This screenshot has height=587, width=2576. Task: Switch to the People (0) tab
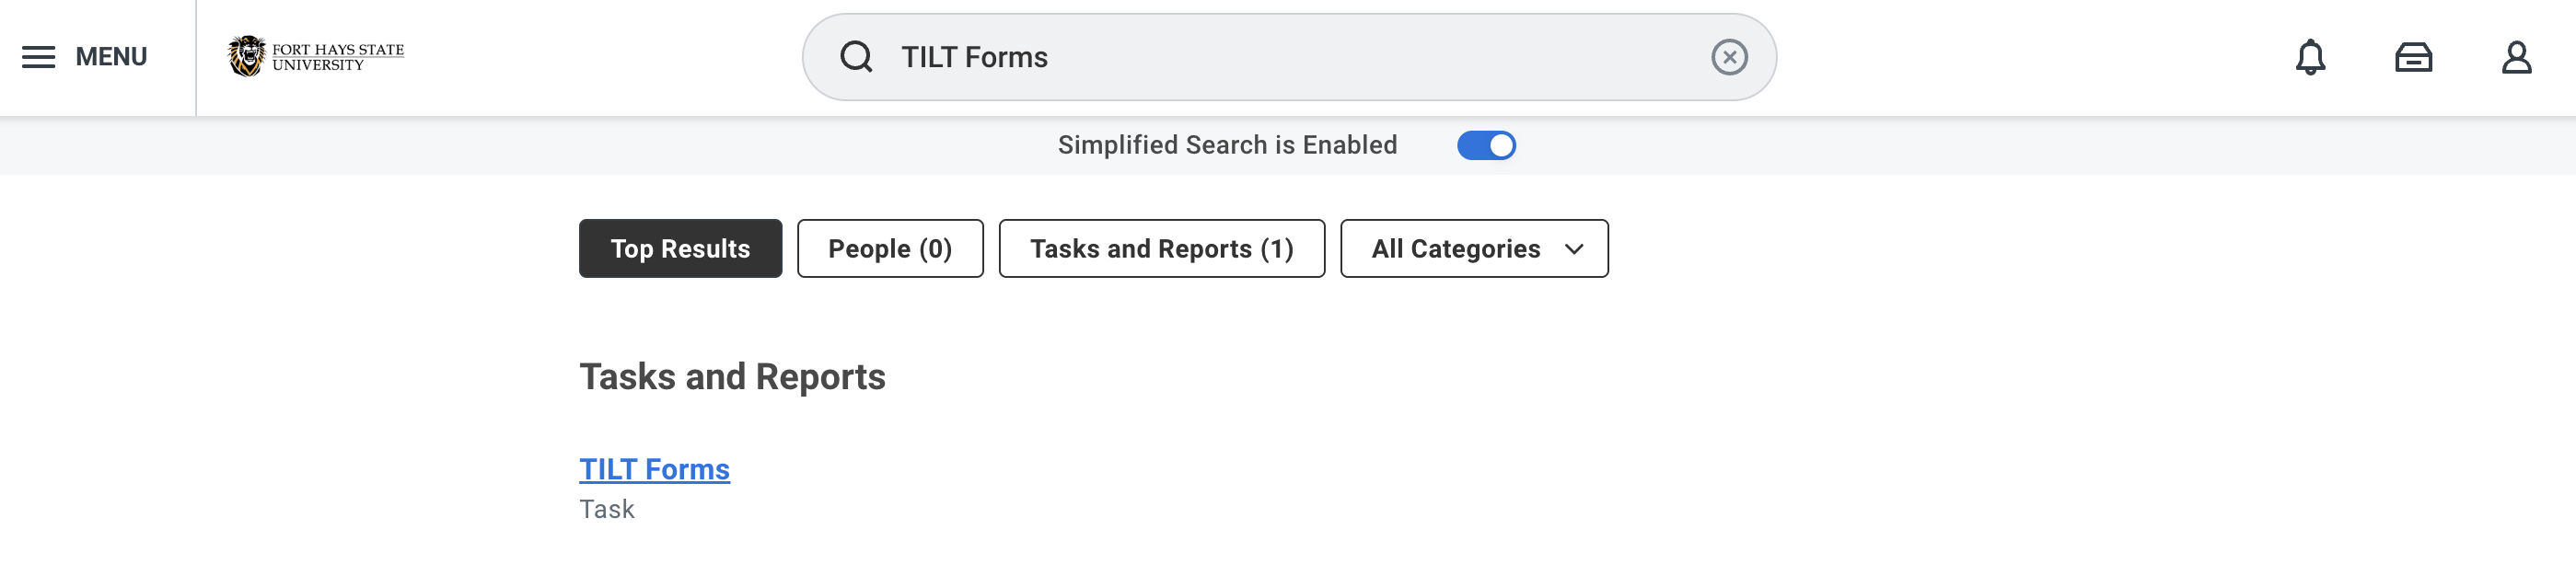(890, 249)
